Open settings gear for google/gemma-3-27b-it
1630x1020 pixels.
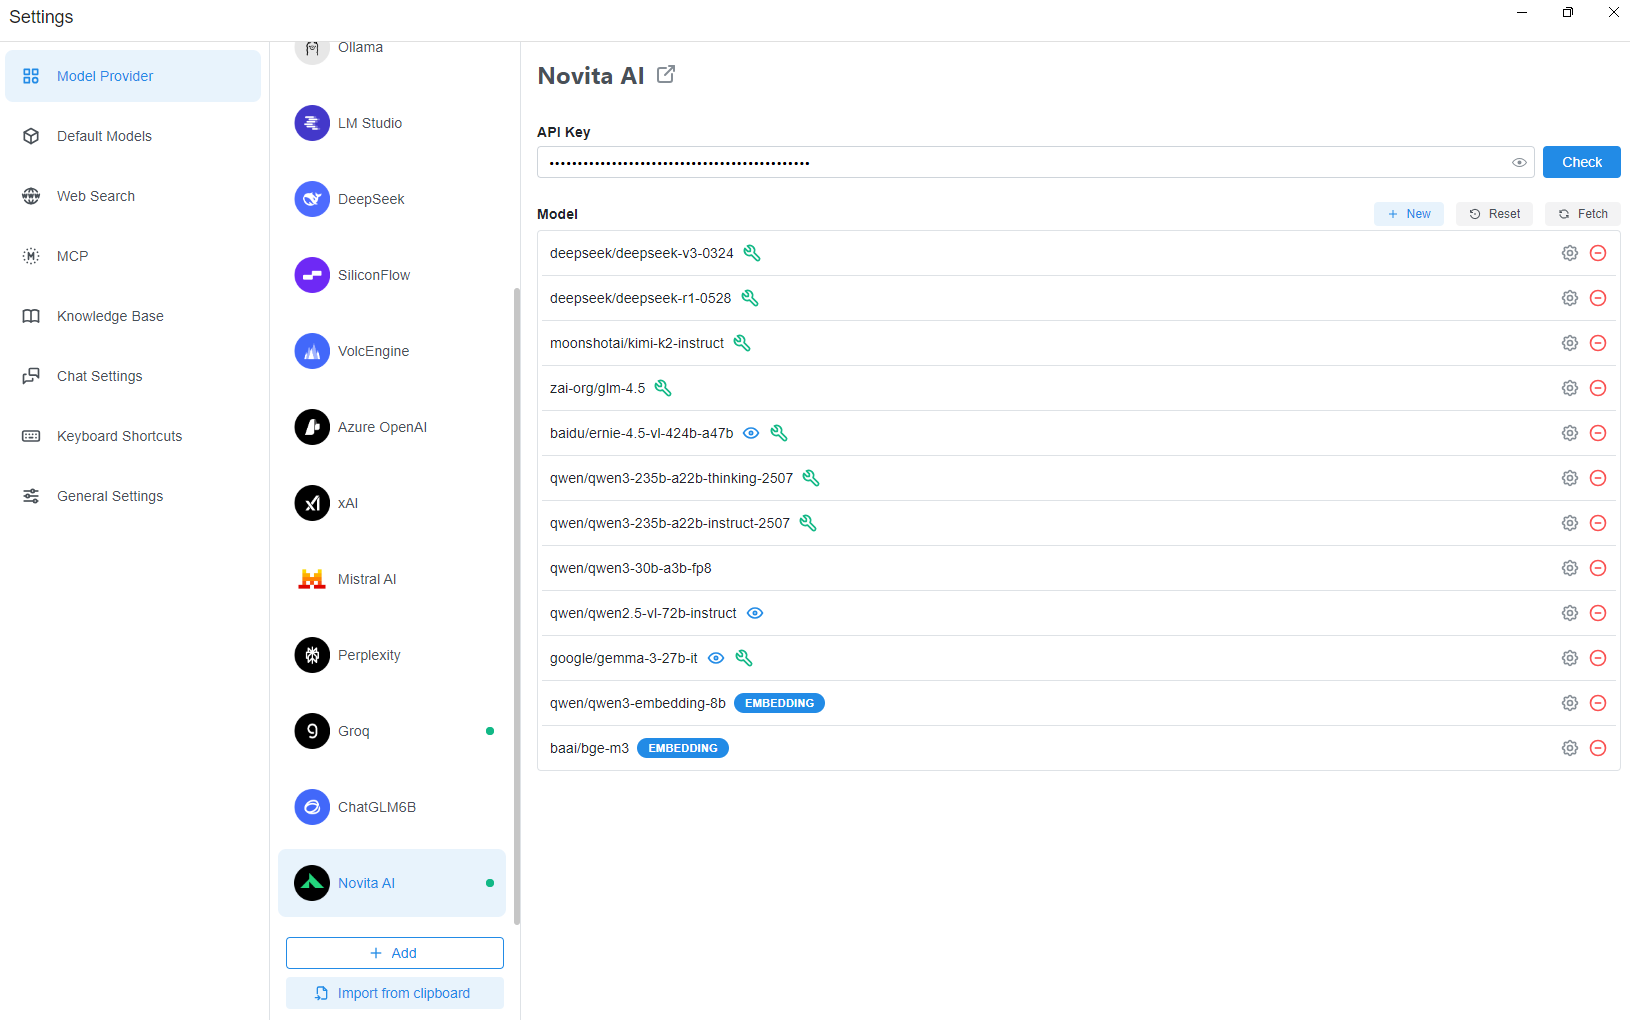point(1570,658)
